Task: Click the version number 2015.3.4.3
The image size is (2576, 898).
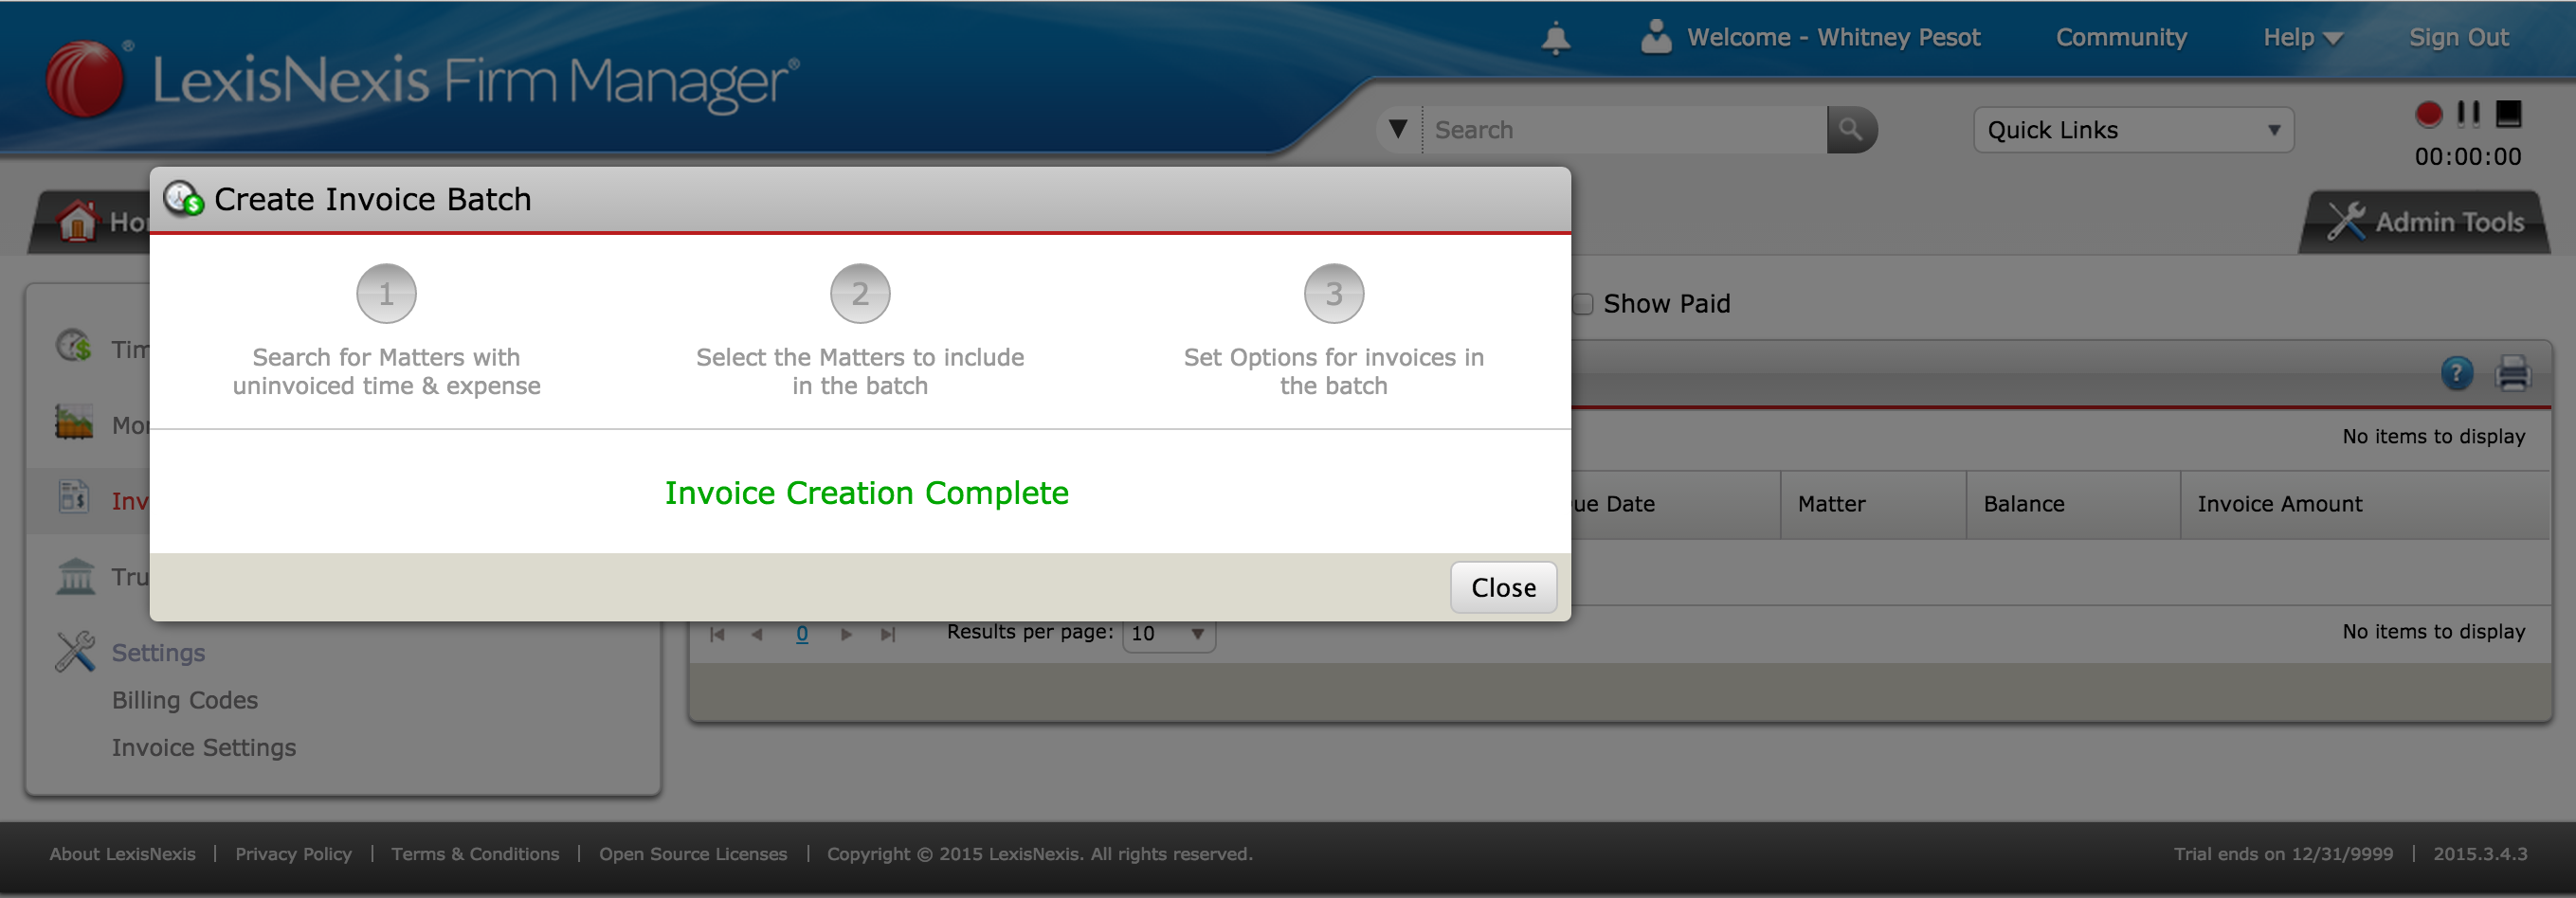Action: coord(2480,854)
